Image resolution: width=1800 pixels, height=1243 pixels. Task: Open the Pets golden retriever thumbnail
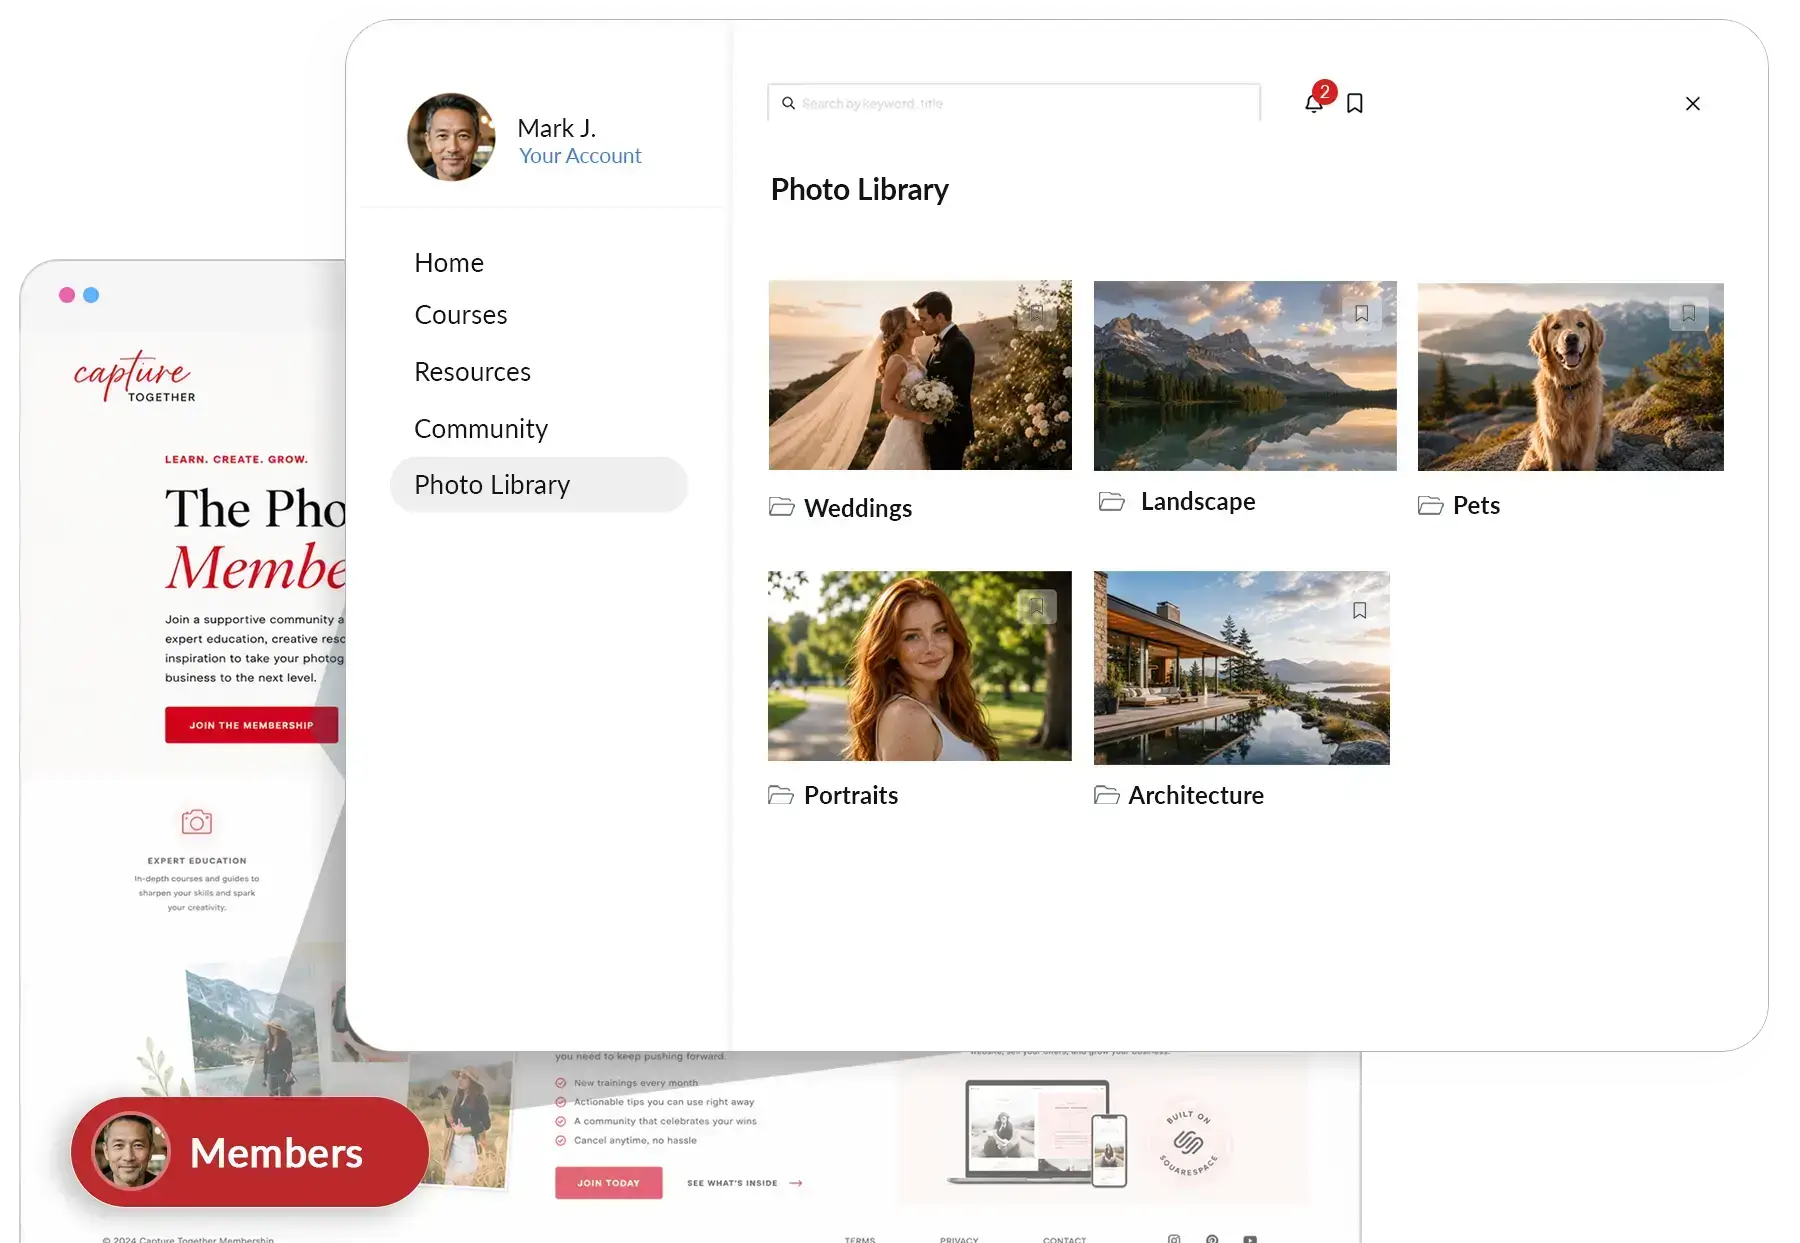click(x=1570, y=377)
